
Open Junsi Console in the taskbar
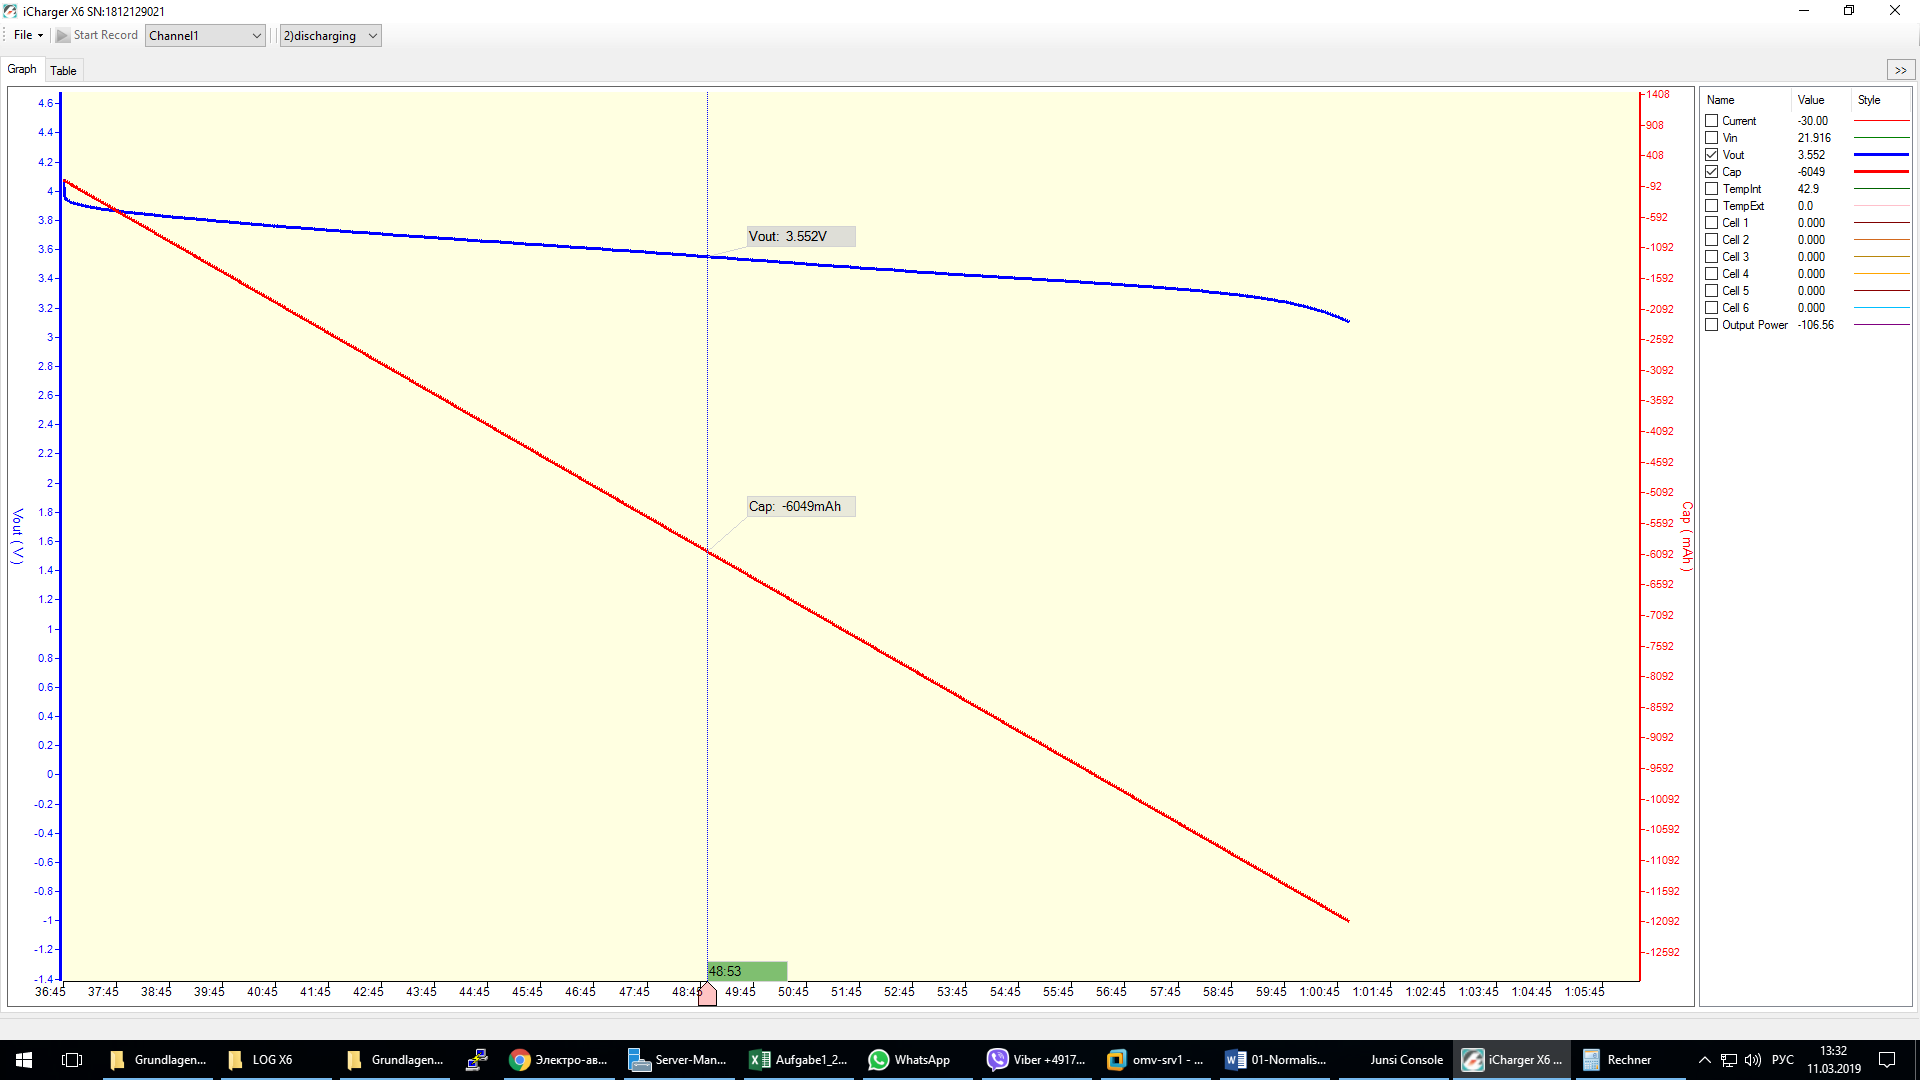click(x=1405, y=1060)
